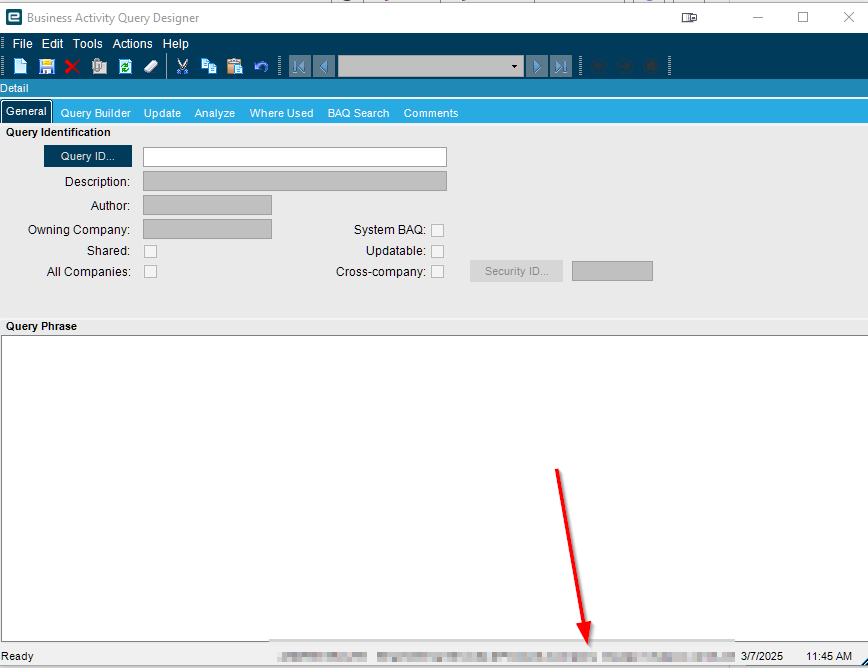Go to the next record
The height and width of the screenshot is (668, 868).
point(536,66)
